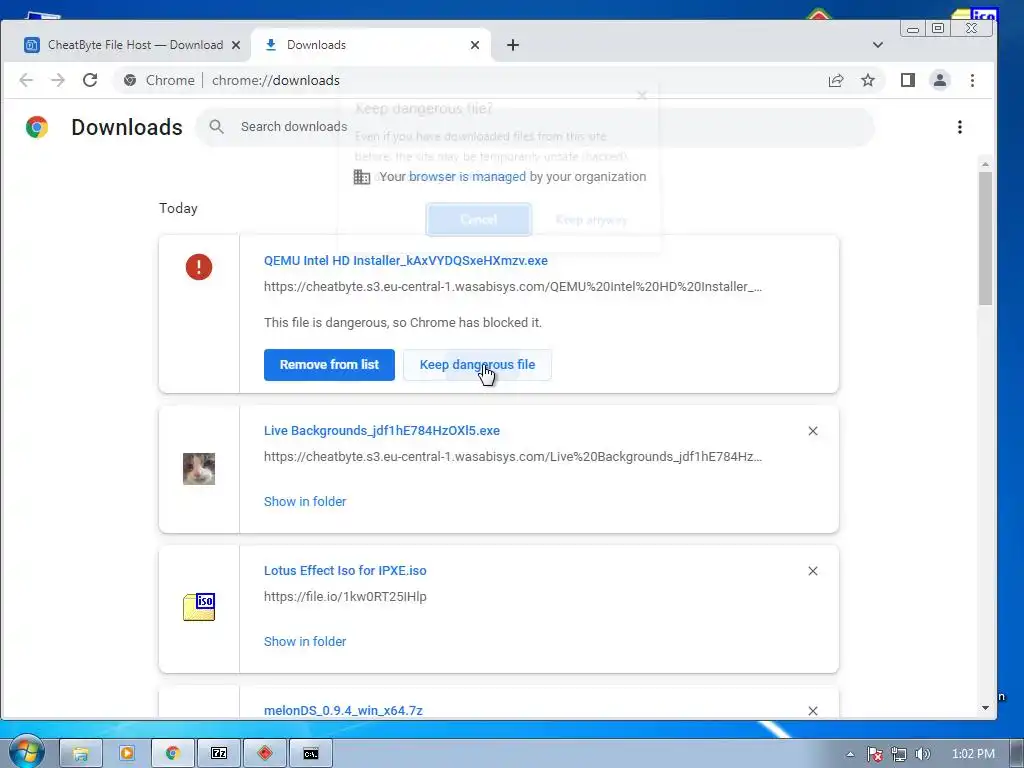Screen dimensions: 1024x768
Task: Click the Chrome logo beside Downloads title
Action: (x=37, y=127)
